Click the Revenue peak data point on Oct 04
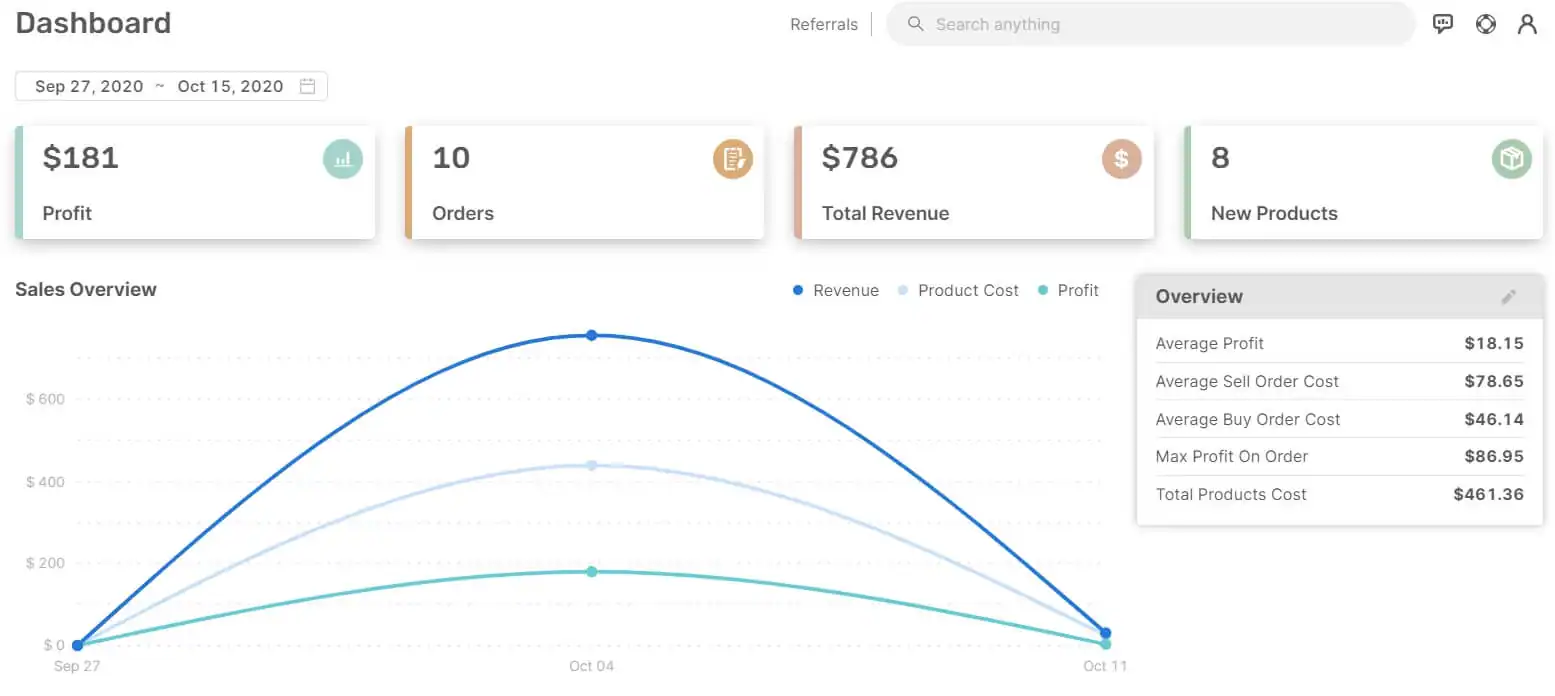The image size is (1555, 696). point(592,336)
